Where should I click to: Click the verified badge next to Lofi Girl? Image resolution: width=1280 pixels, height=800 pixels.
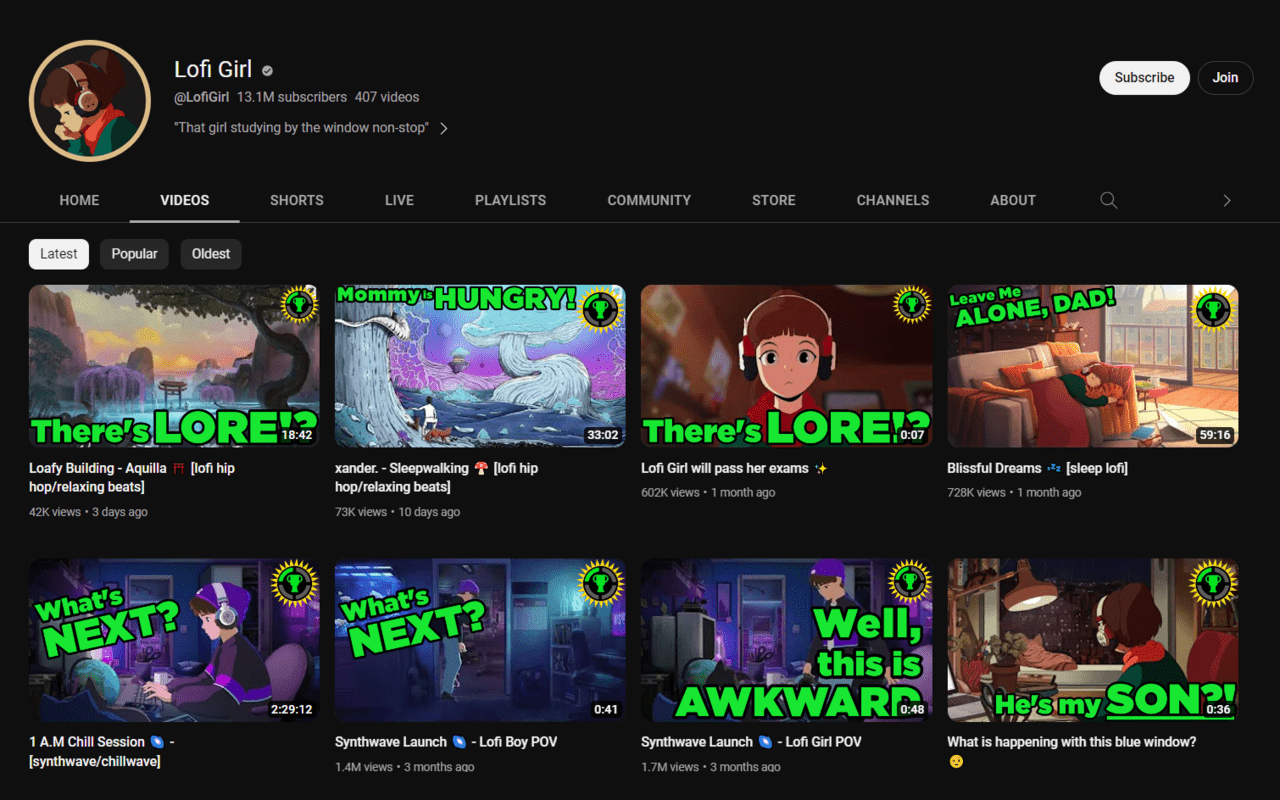[268, 70]
